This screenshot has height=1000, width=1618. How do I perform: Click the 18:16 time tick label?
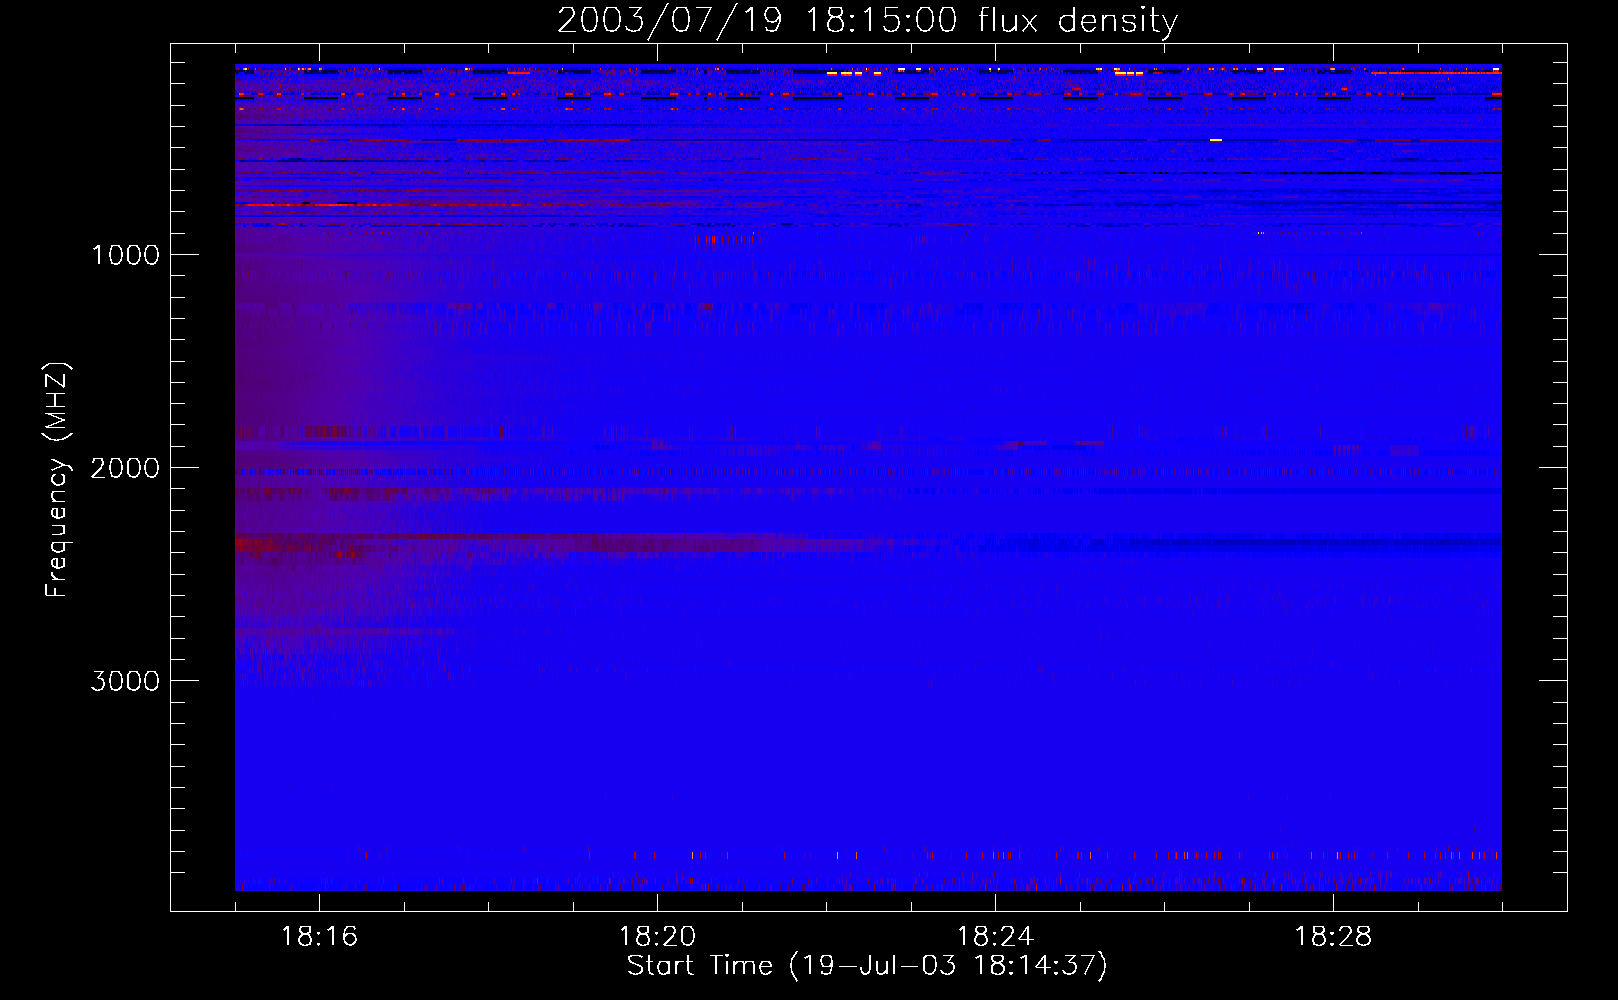[319, 937]
